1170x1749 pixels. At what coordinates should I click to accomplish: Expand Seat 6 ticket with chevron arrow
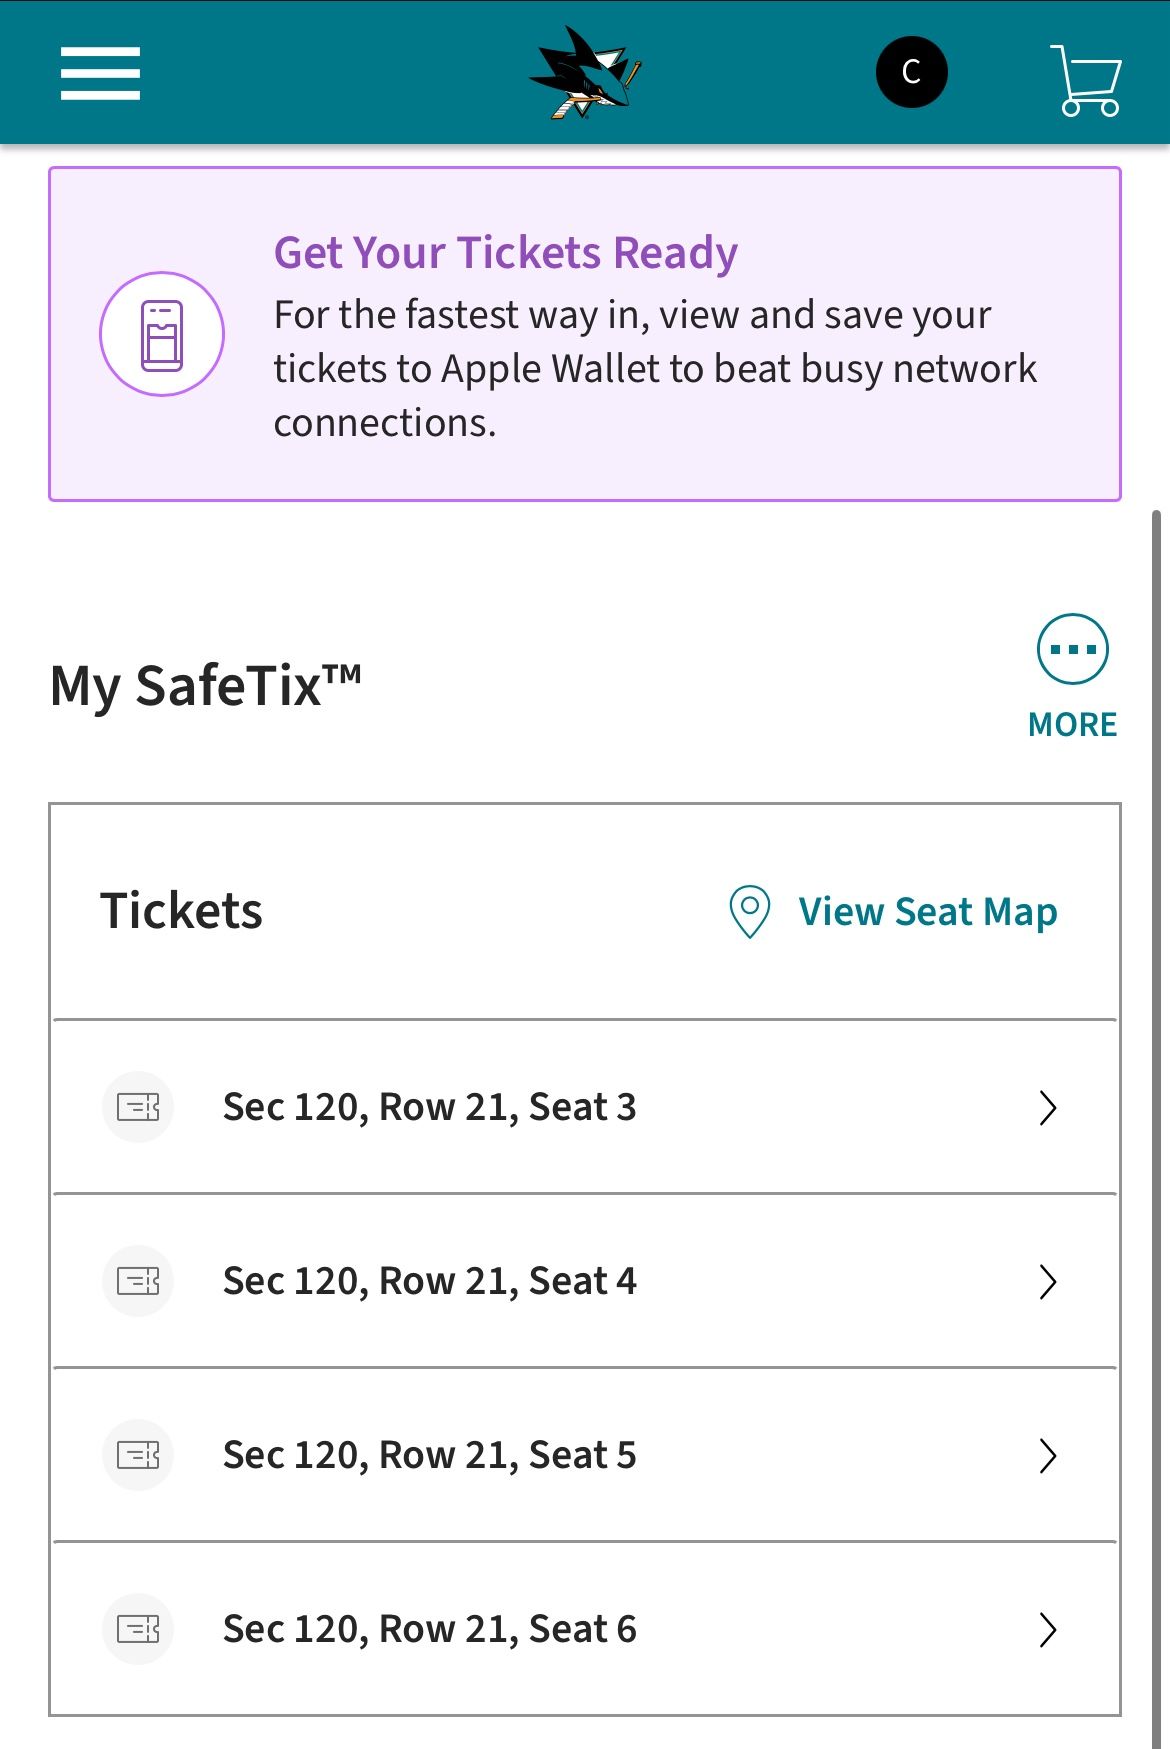pos(1047,1630)
